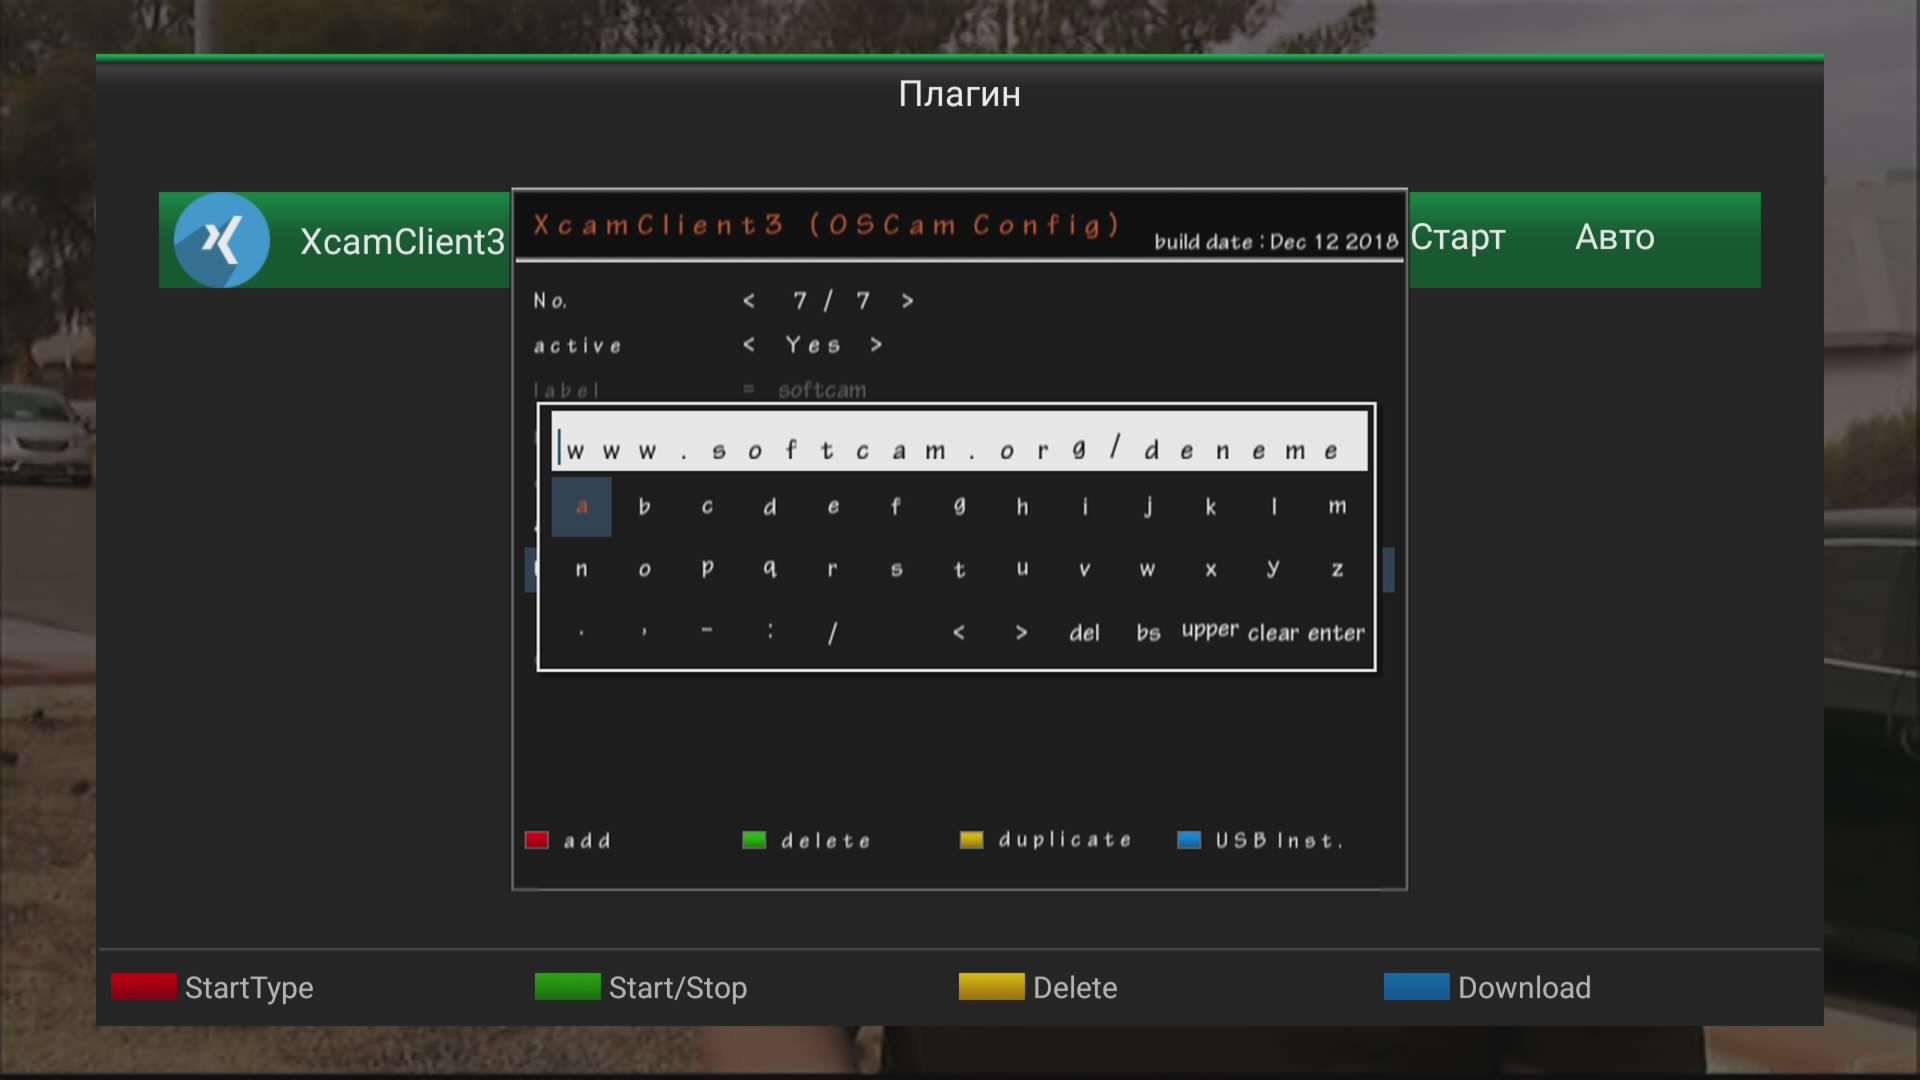Select the XcamClient3 plugin name
Viewport: 1920px width, 1080px height.
(403, 241)
